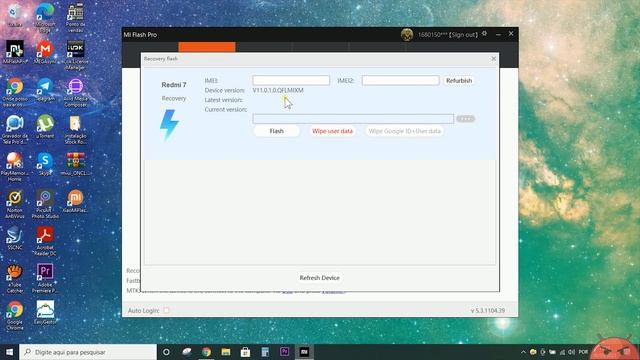The image size is (640, 360).
Task: Open Google Chrome desktop shortcut
Action: (x=15, y=315)
